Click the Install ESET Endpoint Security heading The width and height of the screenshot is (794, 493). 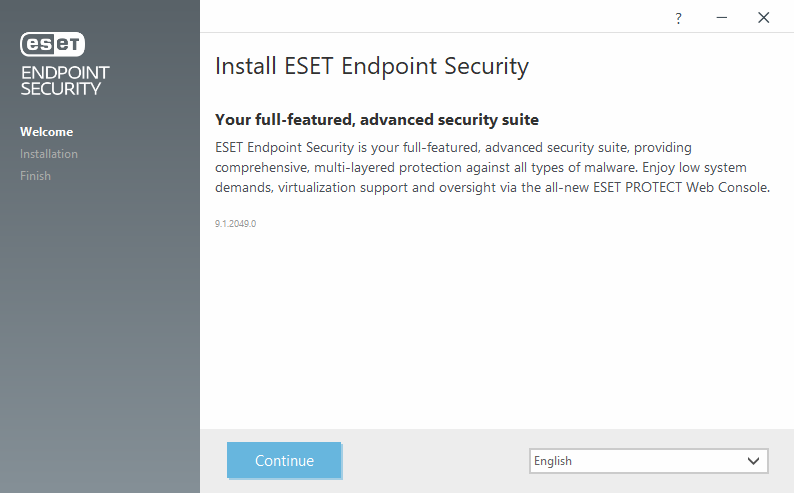click(x=372, y=66)
